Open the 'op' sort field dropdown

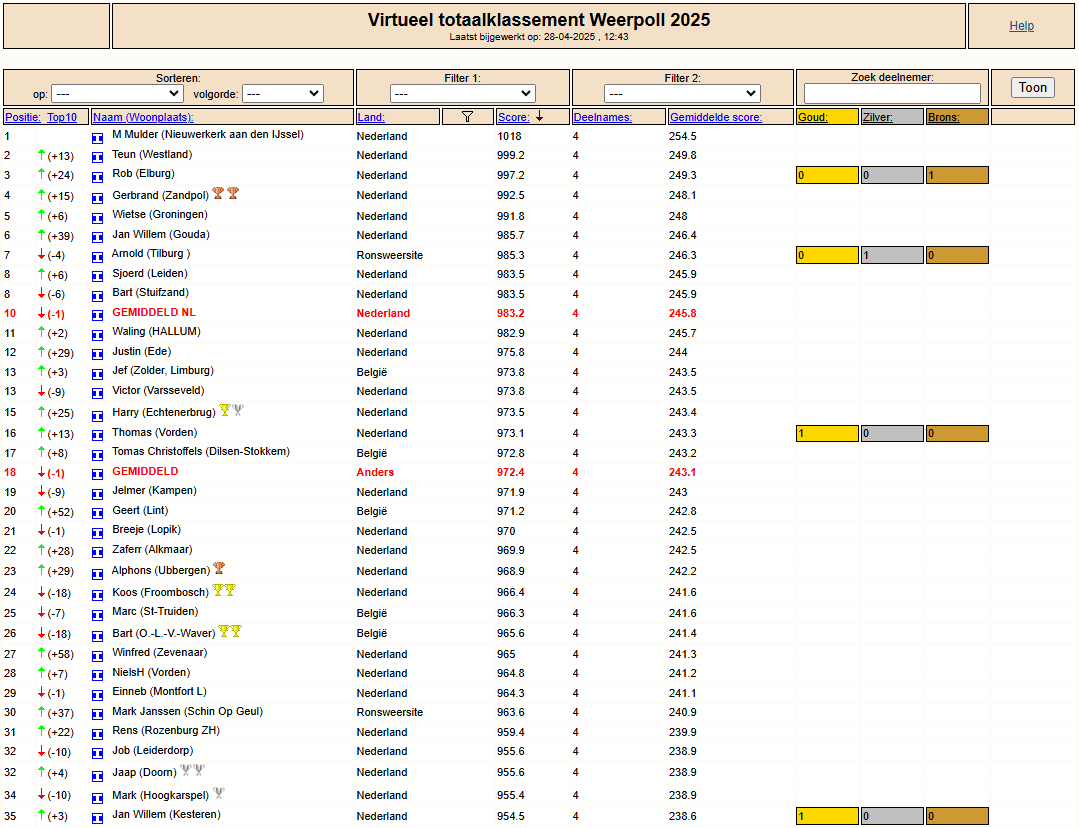pos(117,94)
